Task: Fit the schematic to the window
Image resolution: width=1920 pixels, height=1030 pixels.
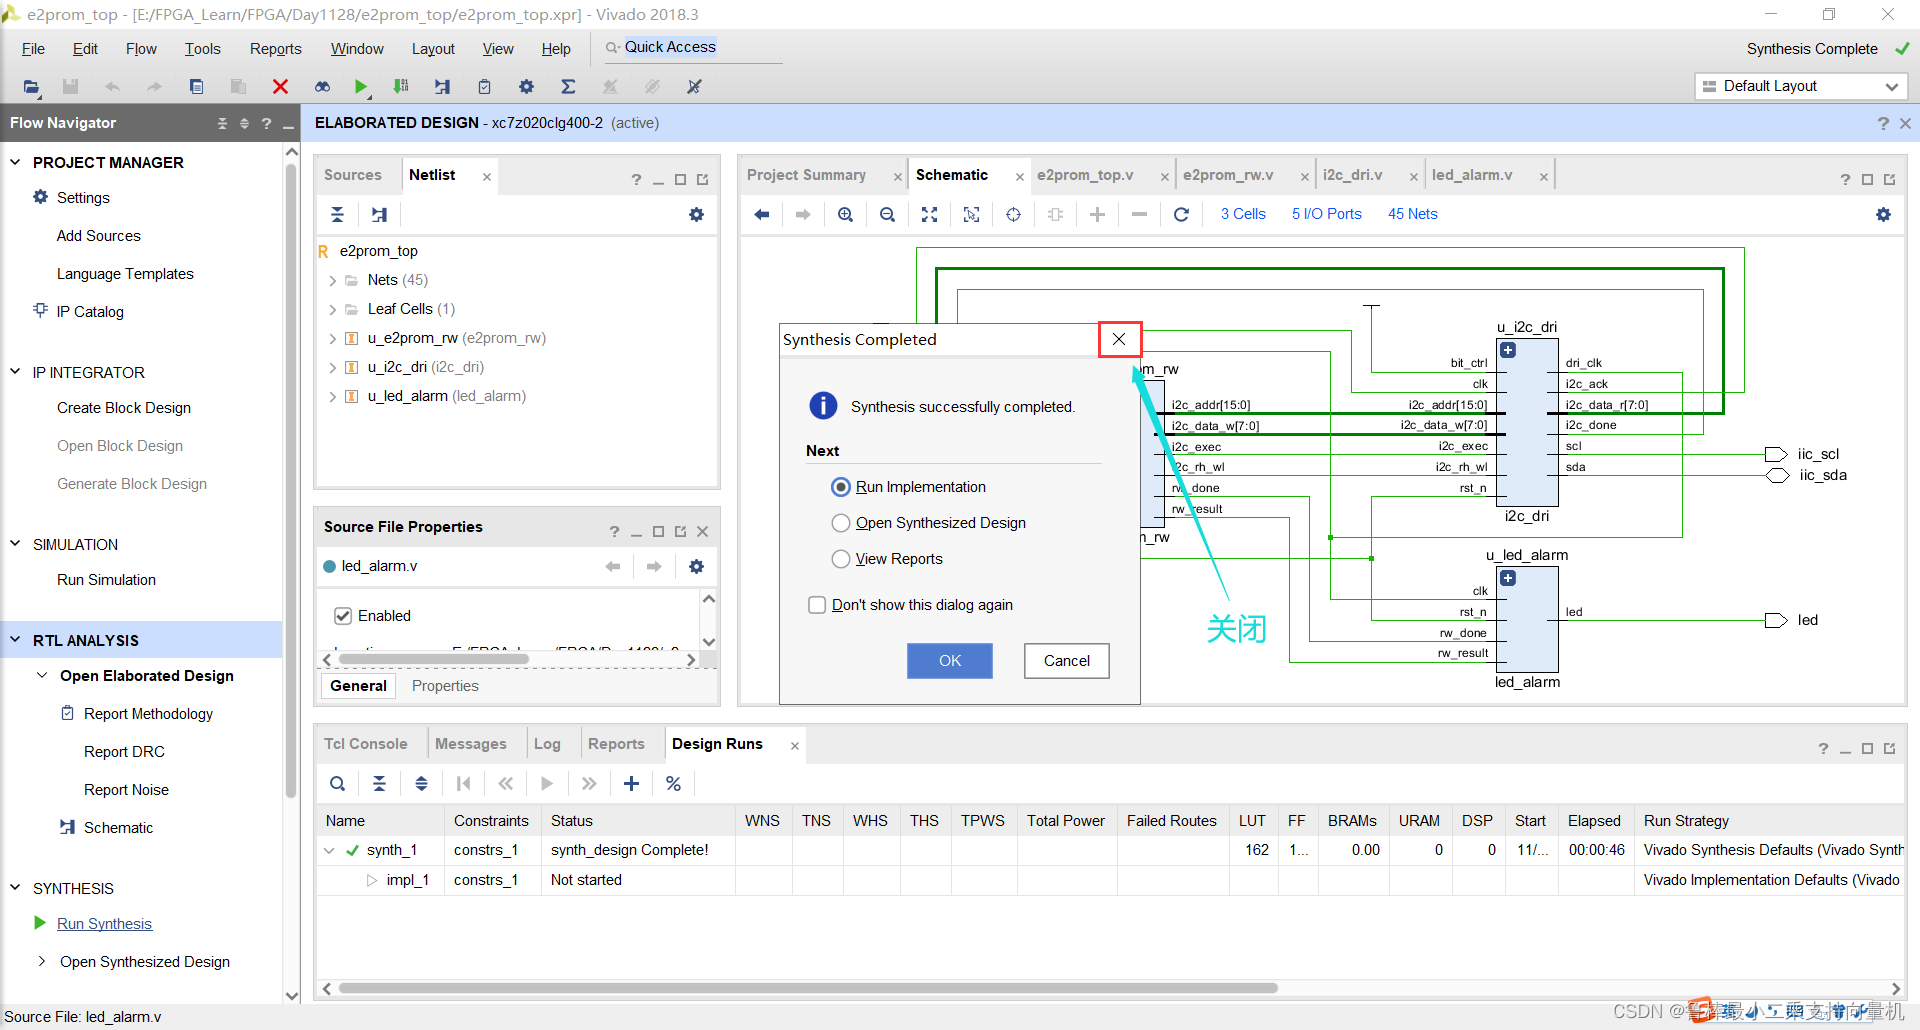Action: (x=929, y=214)
